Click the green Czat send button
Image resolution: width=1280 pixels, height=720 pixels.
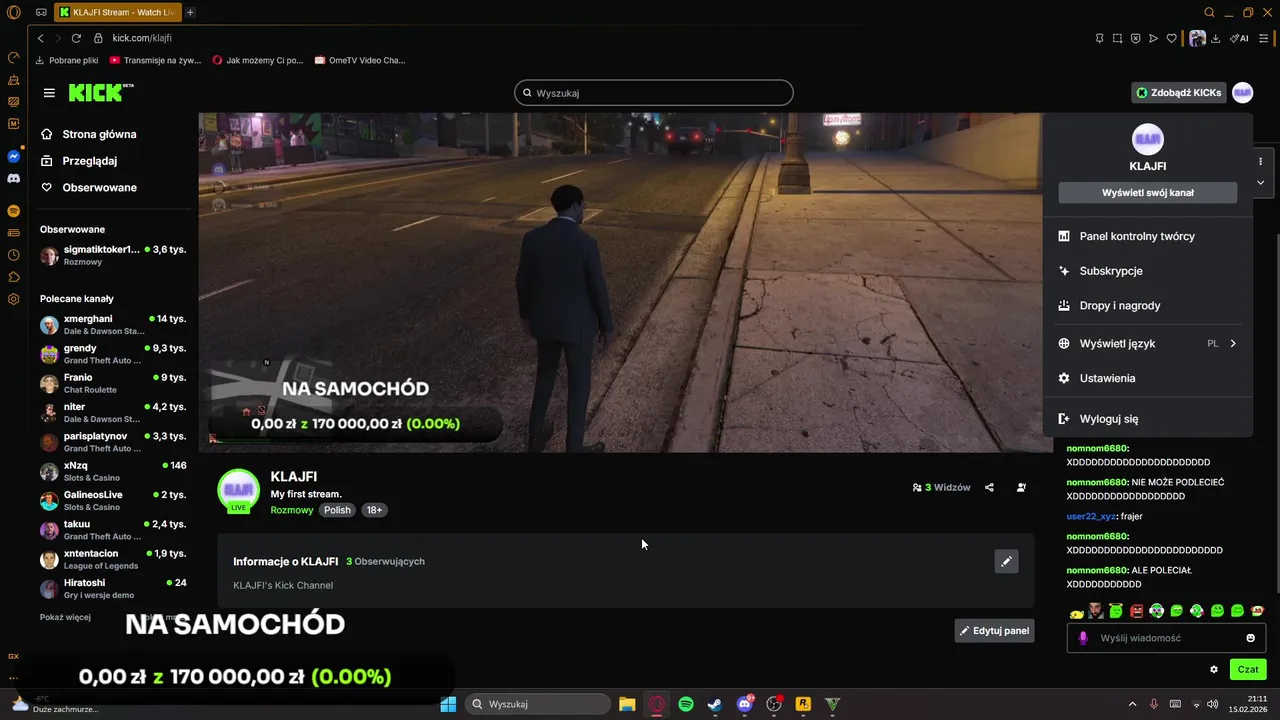pyautogui.click(x=1248, y=670)
